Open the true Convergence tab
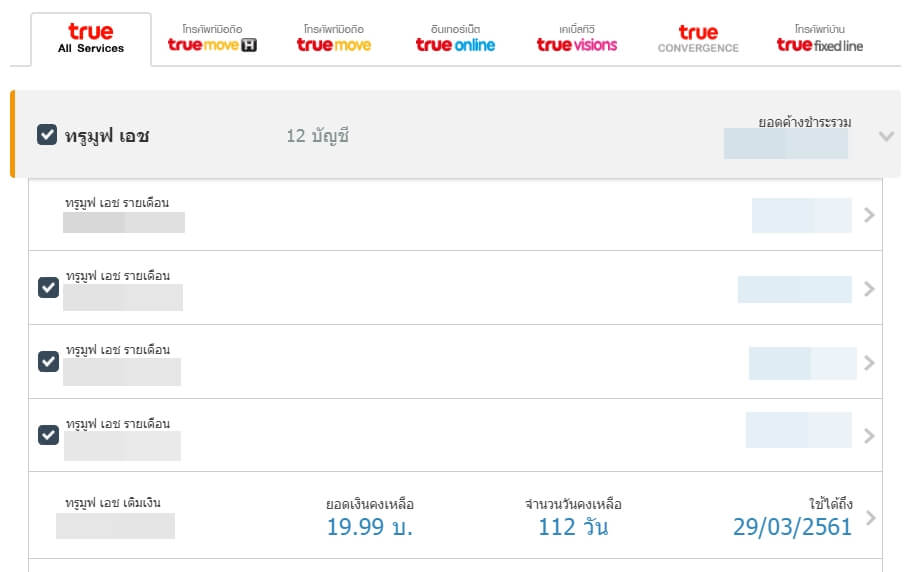Screen dimensions: 915x572 698,39
